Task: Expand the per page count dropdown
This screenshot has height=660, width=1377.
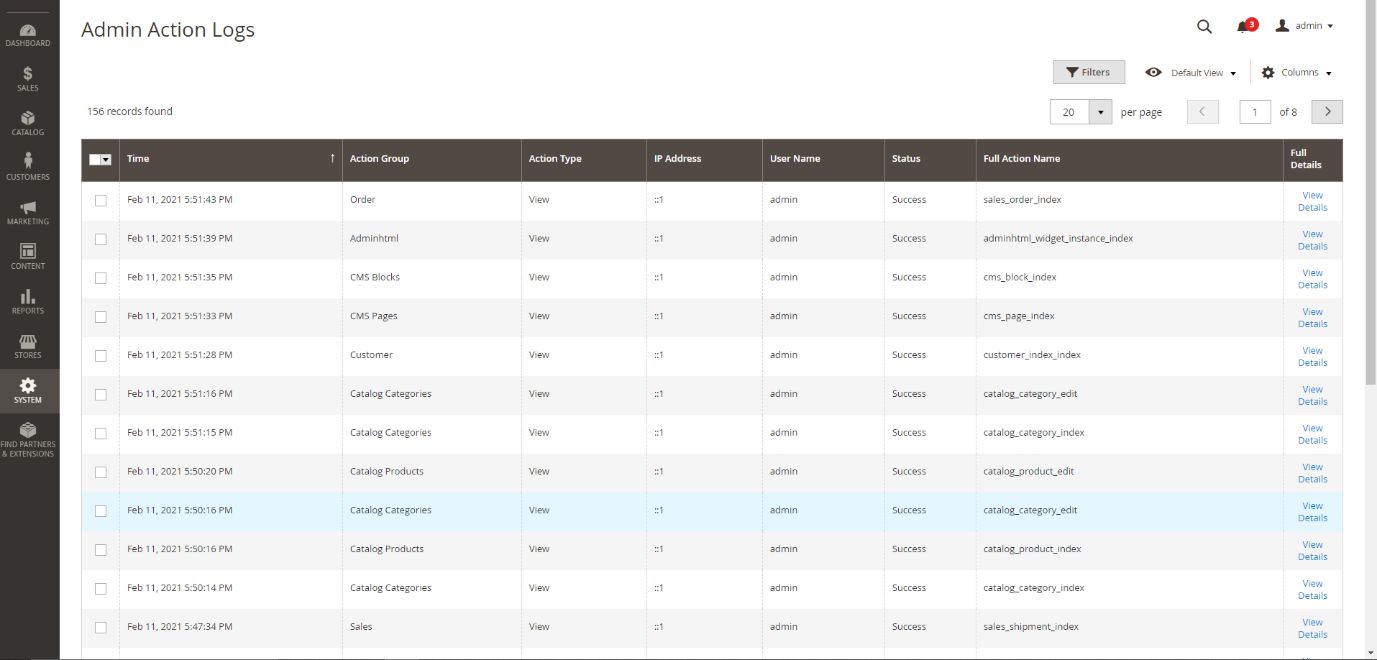Action: (x=1101, y=112)
